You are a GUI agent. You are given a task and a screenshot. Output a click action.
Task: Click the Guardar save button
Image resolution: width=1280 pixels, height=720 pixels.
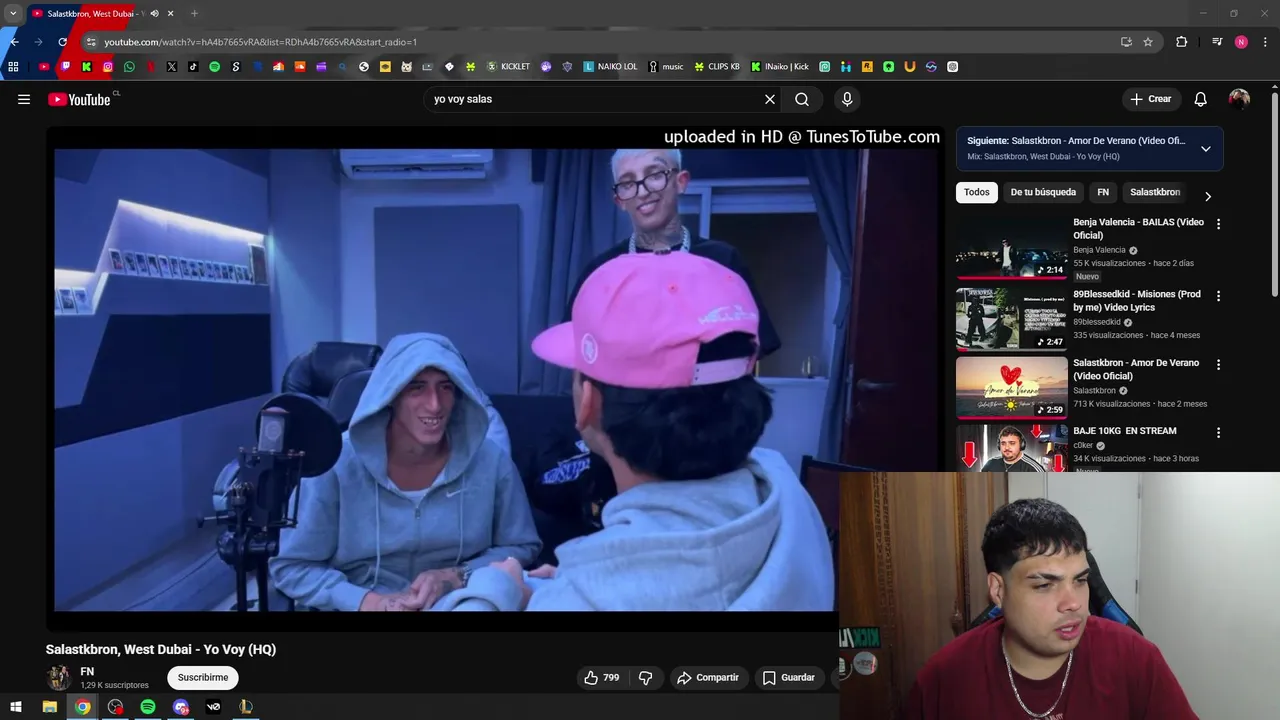click(788, 677)
